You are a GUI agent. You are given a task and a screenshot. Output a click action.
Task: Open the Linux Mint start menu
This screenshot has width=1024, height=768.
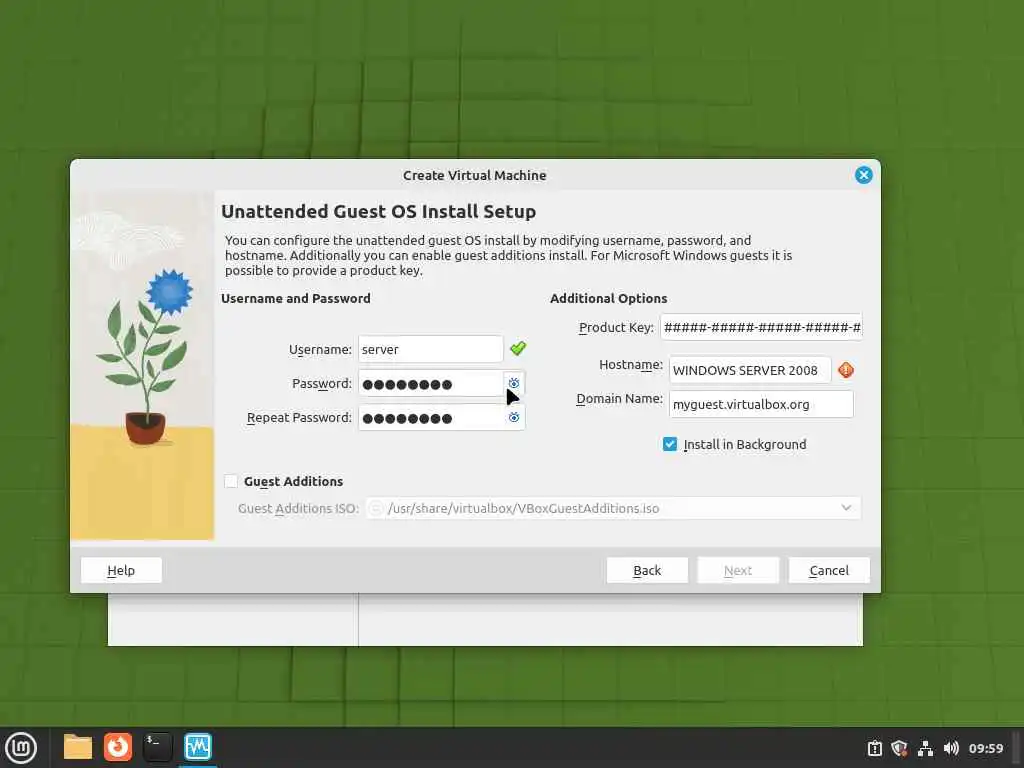point(21,748)
